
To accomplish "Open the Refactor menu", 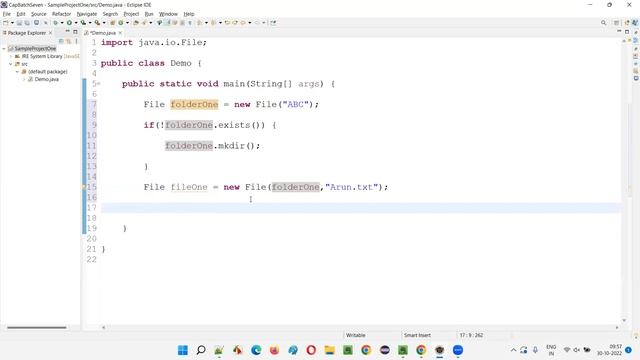I will pos(61,14).
